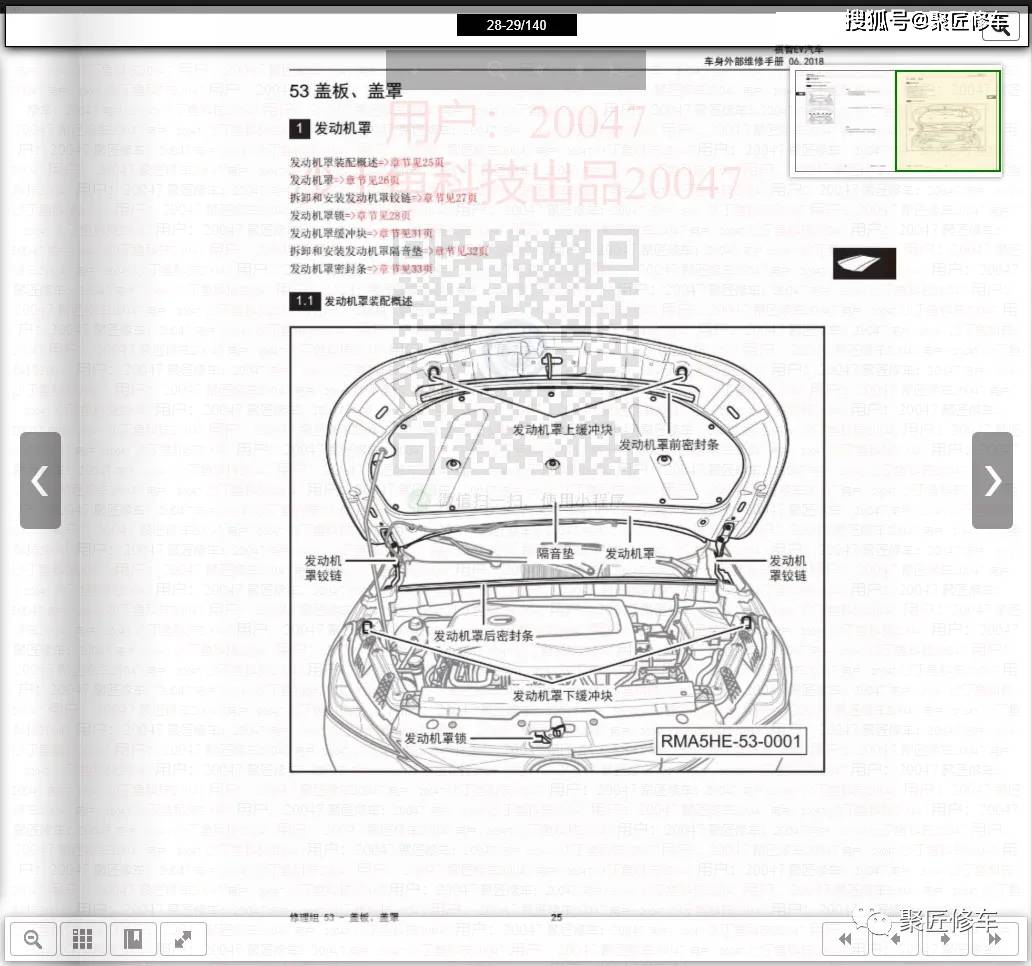Click the page indicator 28-29/140

pyautogui.click(x=517, y=25)
